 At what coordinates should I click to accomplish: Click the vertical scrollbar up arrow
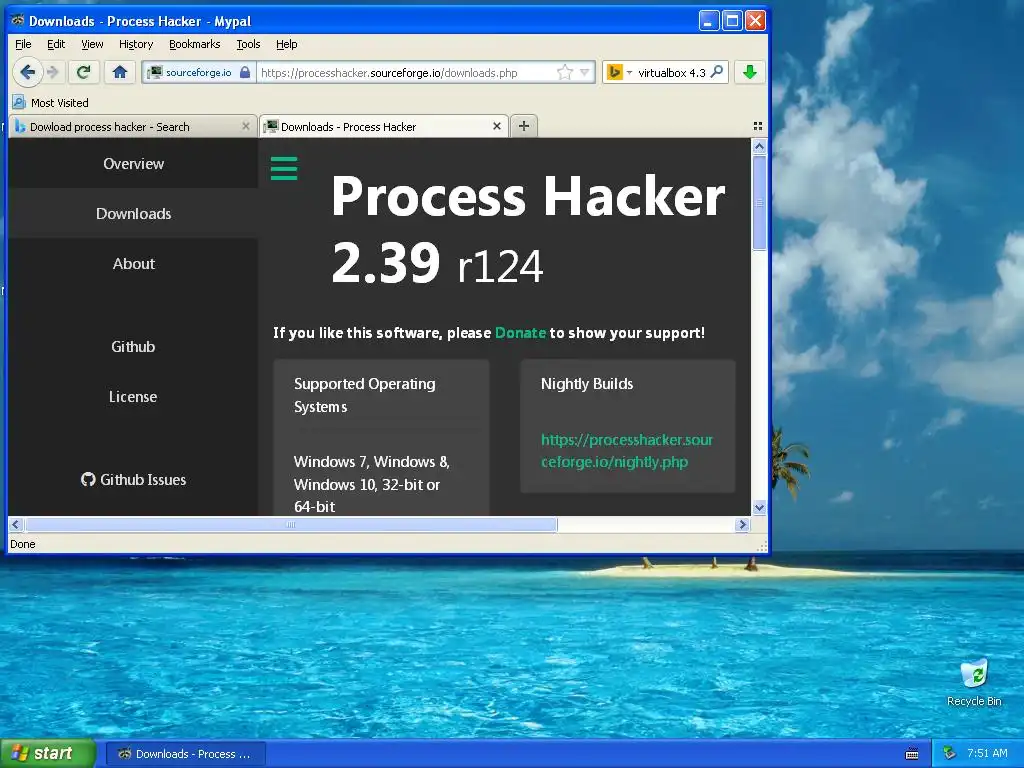click(x=759, y=146)
